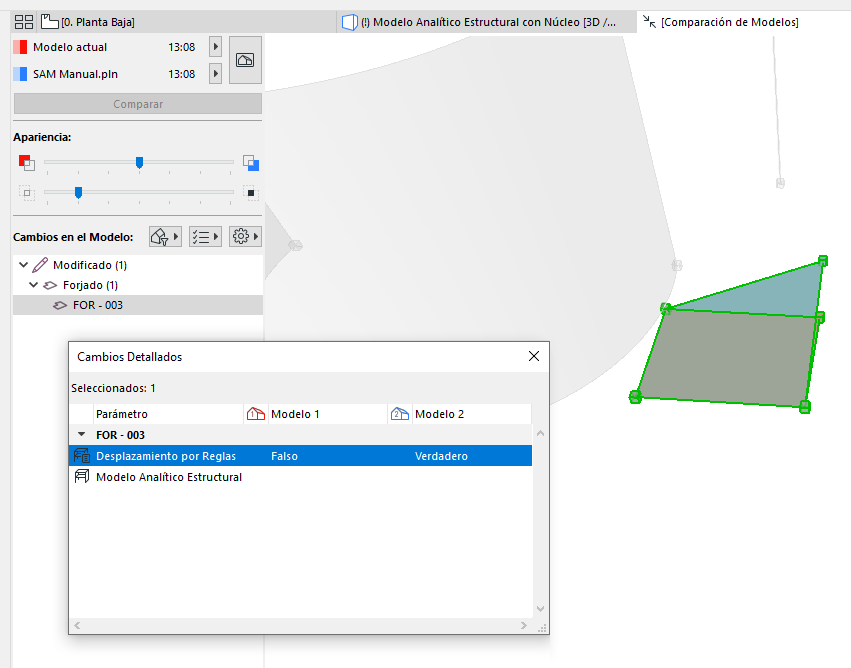Collapse the FOR - 003 group in dialog
The width and height of the screenshot is (851, 668).
tap(81, 435)
